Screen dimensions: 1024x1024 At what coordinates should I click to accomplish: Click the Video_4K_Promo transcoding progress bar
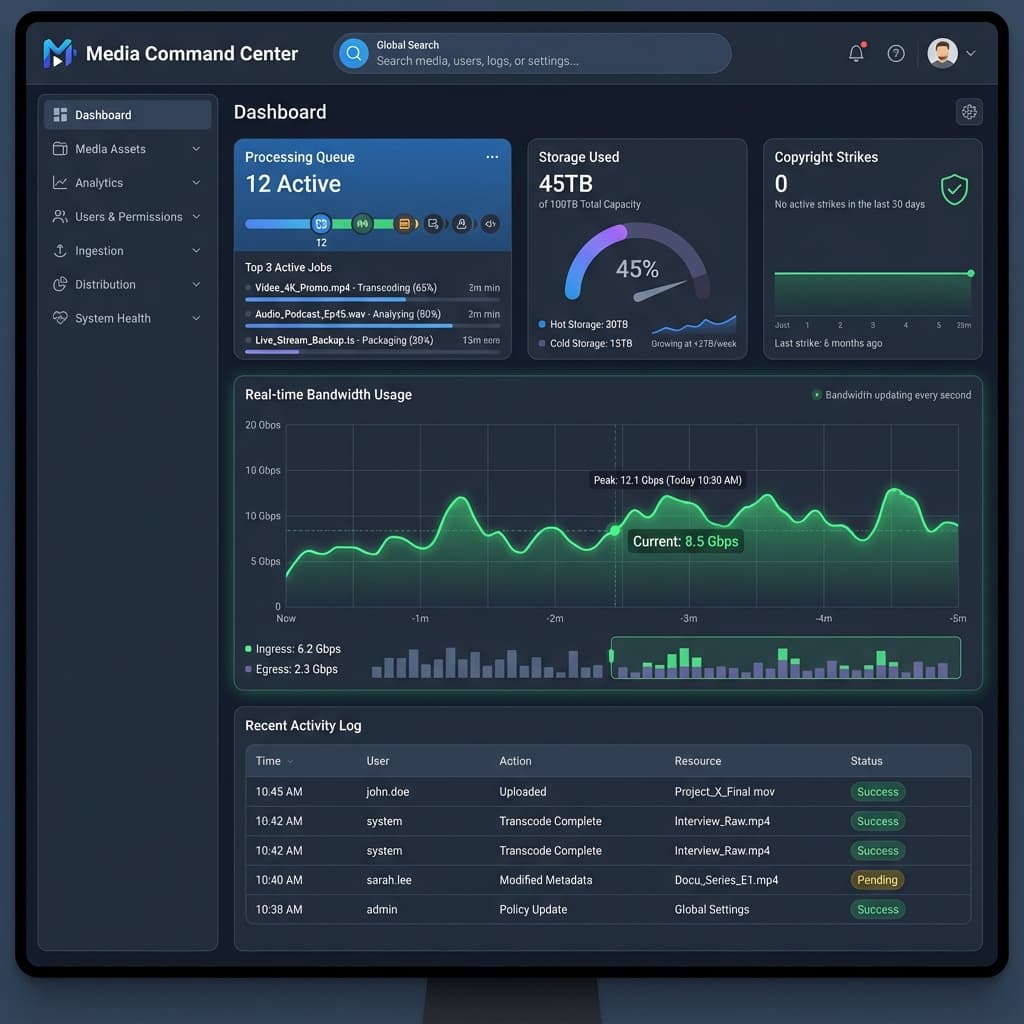pos(330,299)
